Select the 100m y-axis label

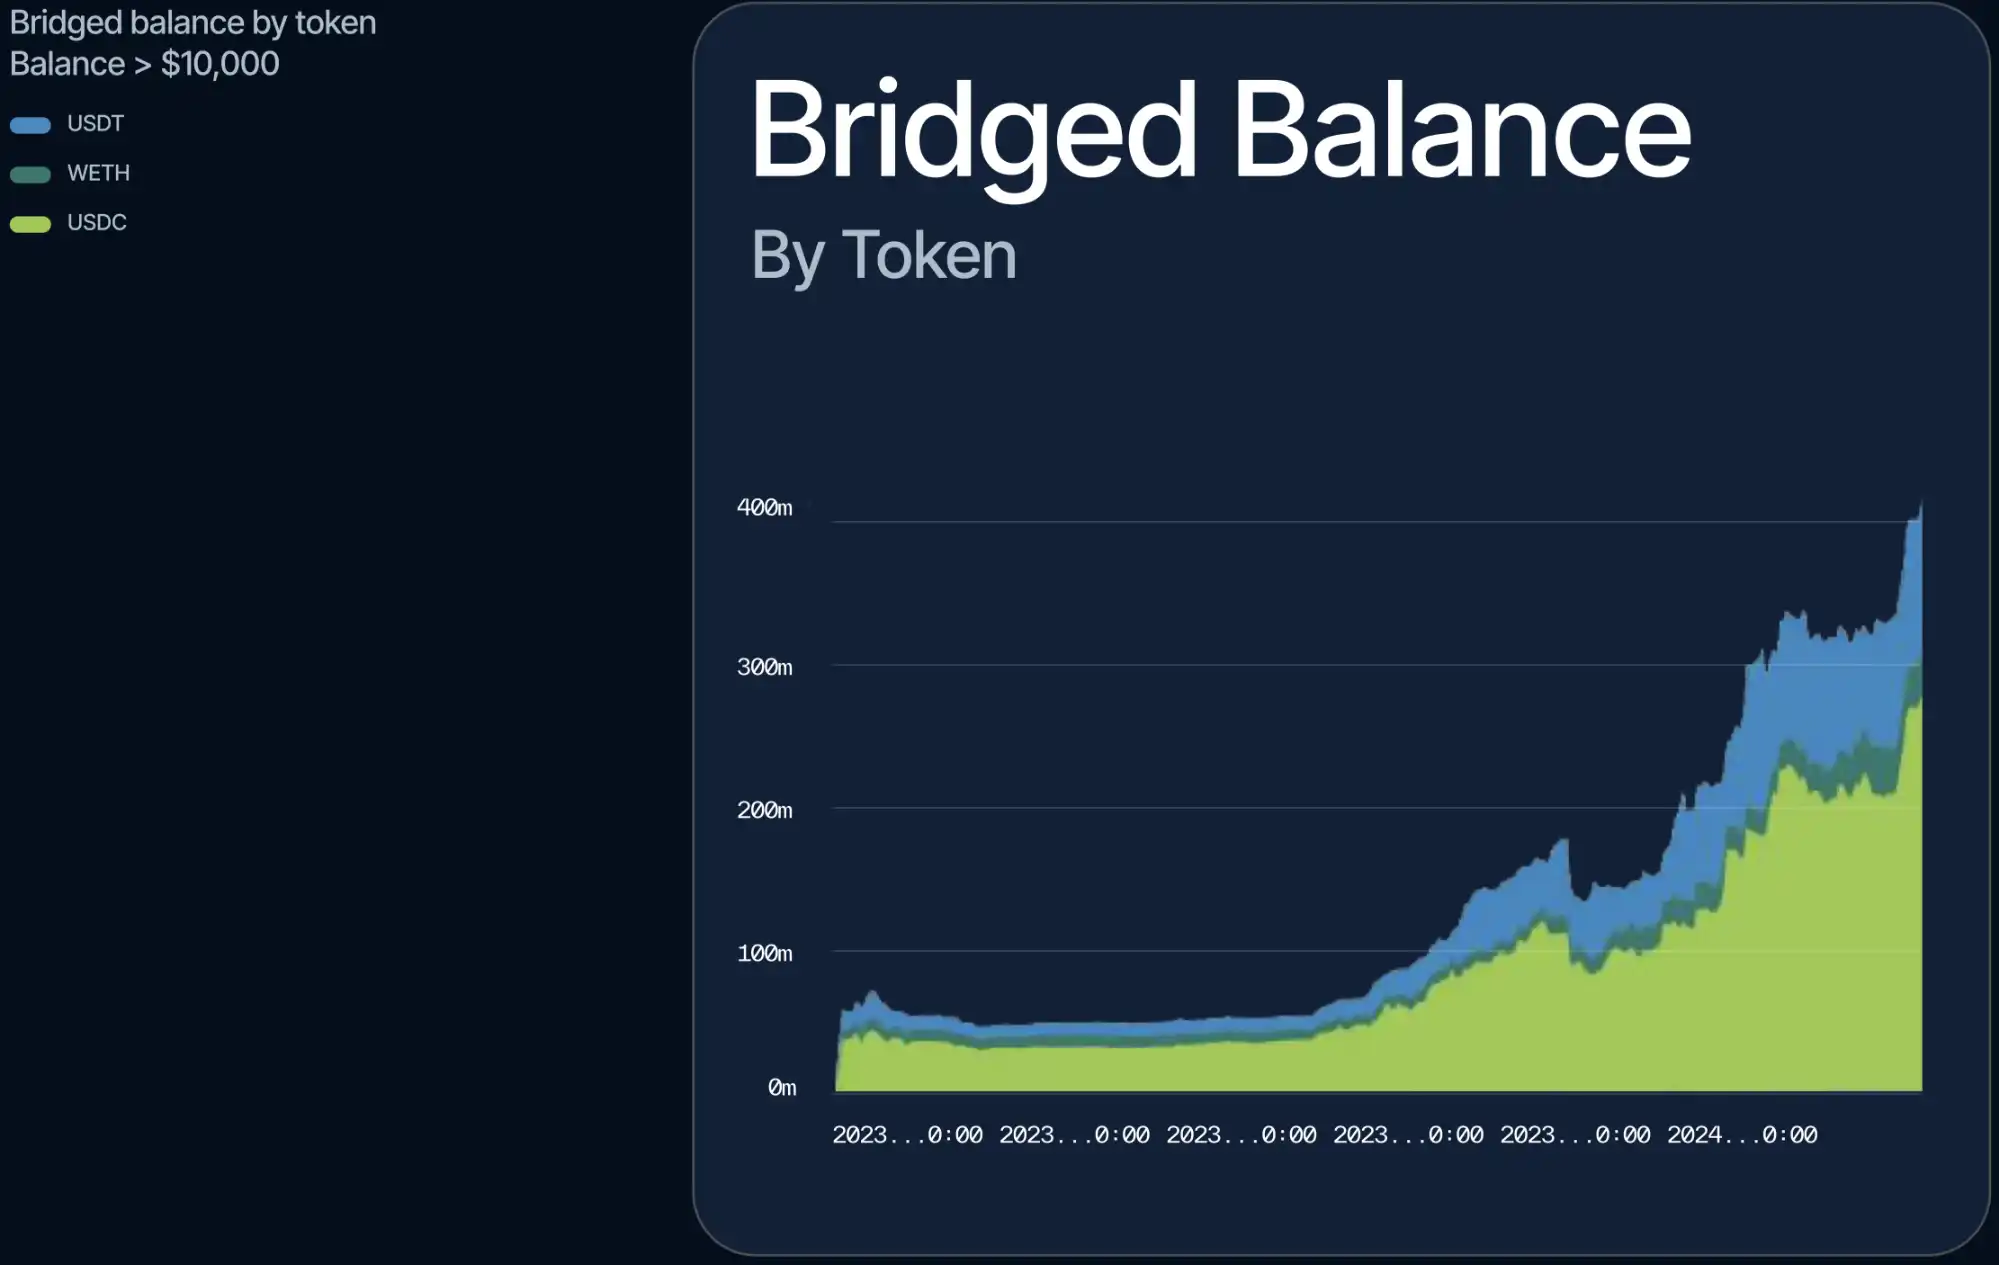click(x=764, y=953)
